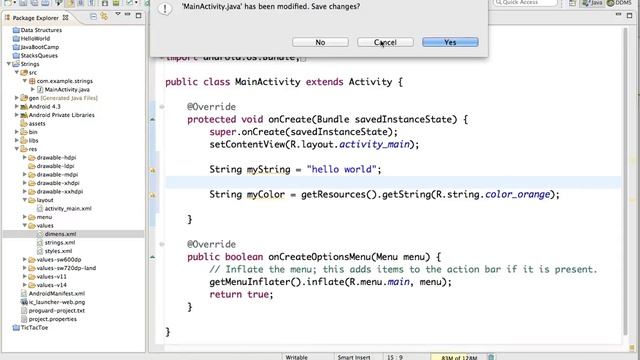Screen dimensions: 640x360
Task: Click the 15 : 9 cursor position entry
Action: [x=394, y=357]
